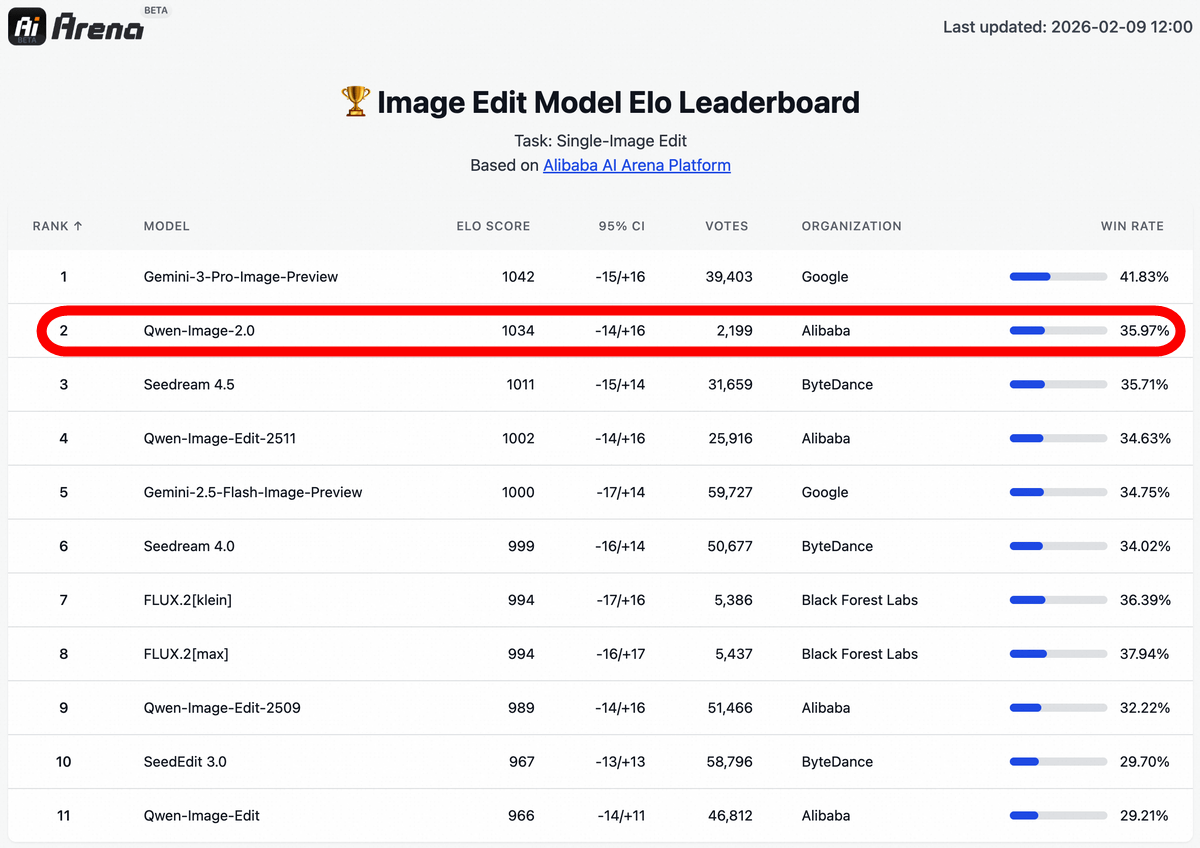Image resolution: width=1200 pixels, height=848 pixels.
Task: Click the Qwen-Image-2.0 model name
Action: (199, 331)
